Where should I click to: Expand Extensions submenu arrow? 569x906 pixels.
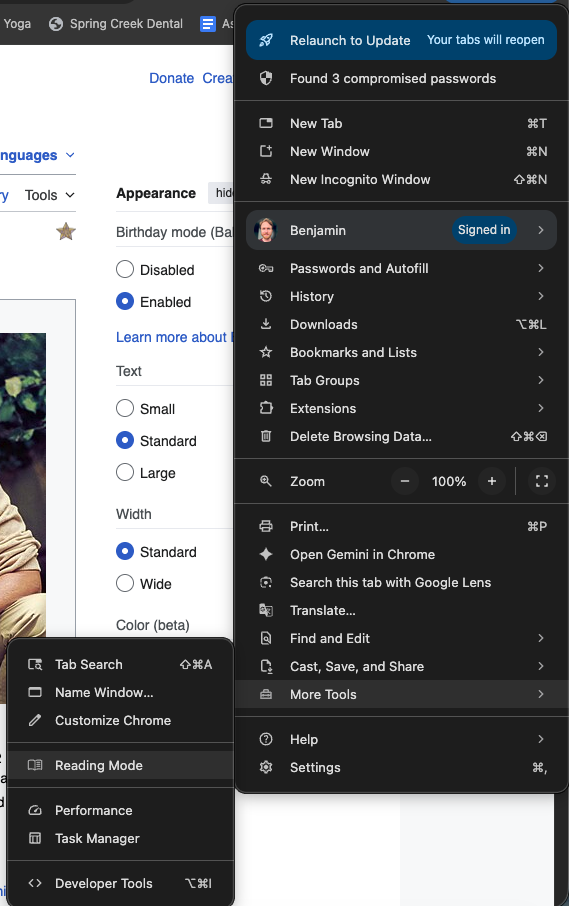tap(541, 409)
